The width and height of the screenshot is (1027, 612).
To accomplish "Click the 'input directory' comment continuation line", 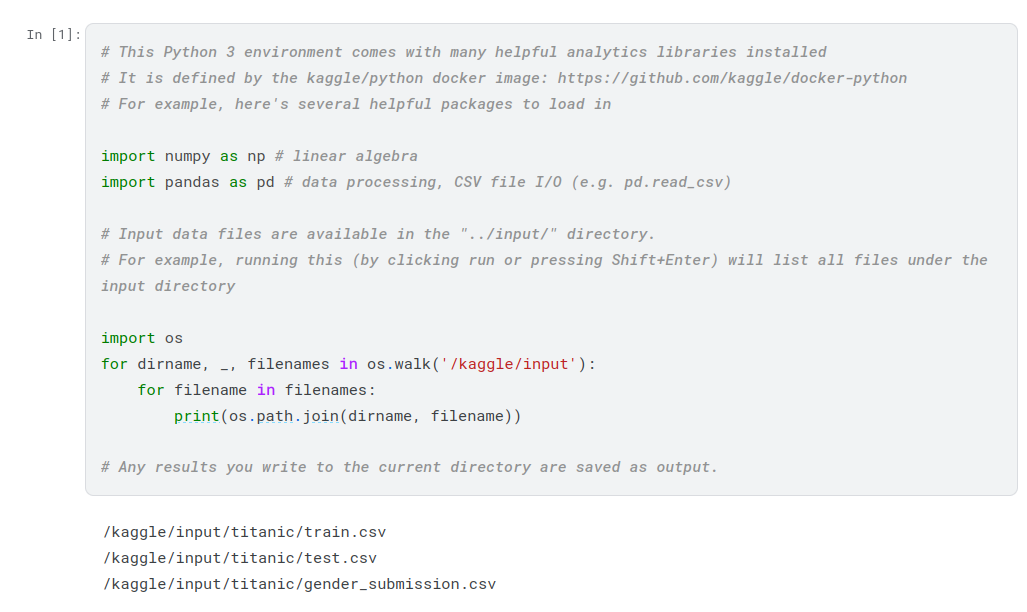I will coord(168,286).
